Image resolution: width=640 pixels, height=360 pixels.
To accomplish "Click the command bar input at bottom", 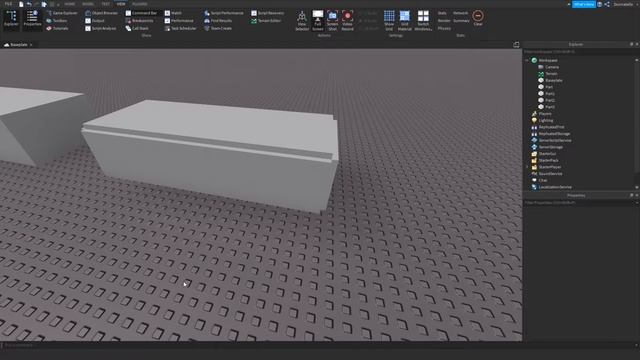I will point(318,345).
